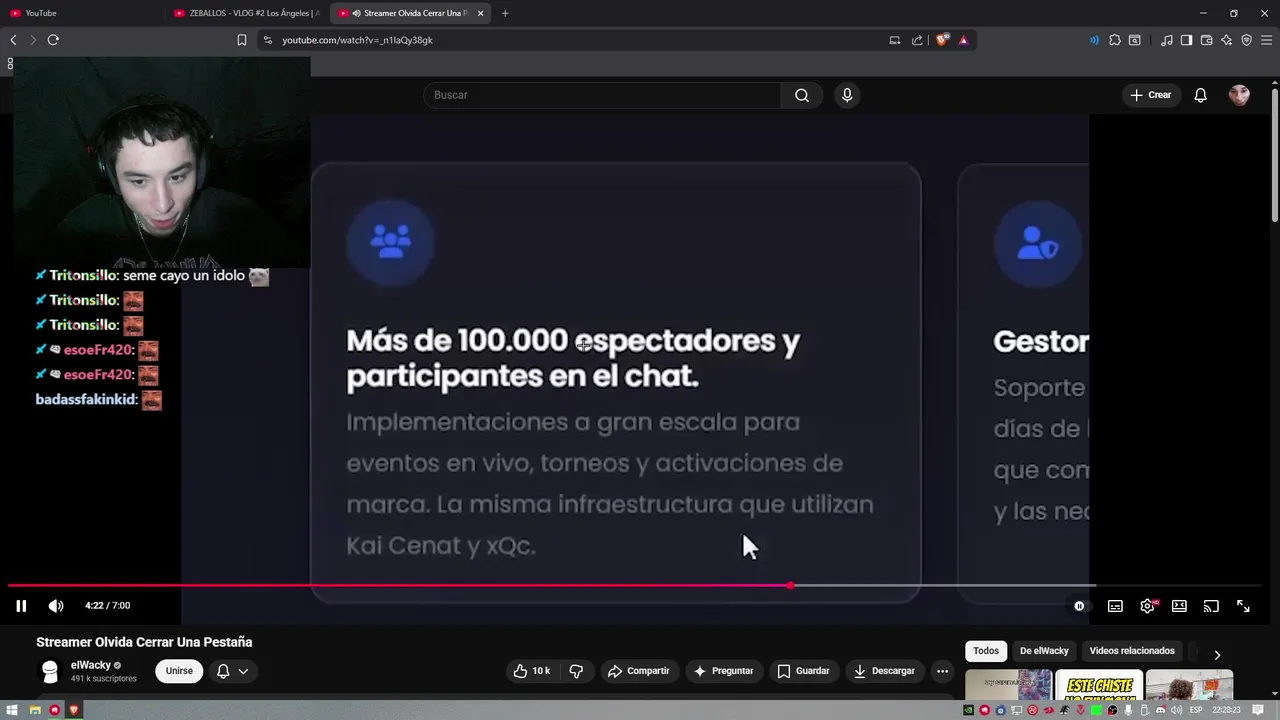Open the Brave Rewards triangle icon
Screen dimensions: 1280x720
click(963, 40)
